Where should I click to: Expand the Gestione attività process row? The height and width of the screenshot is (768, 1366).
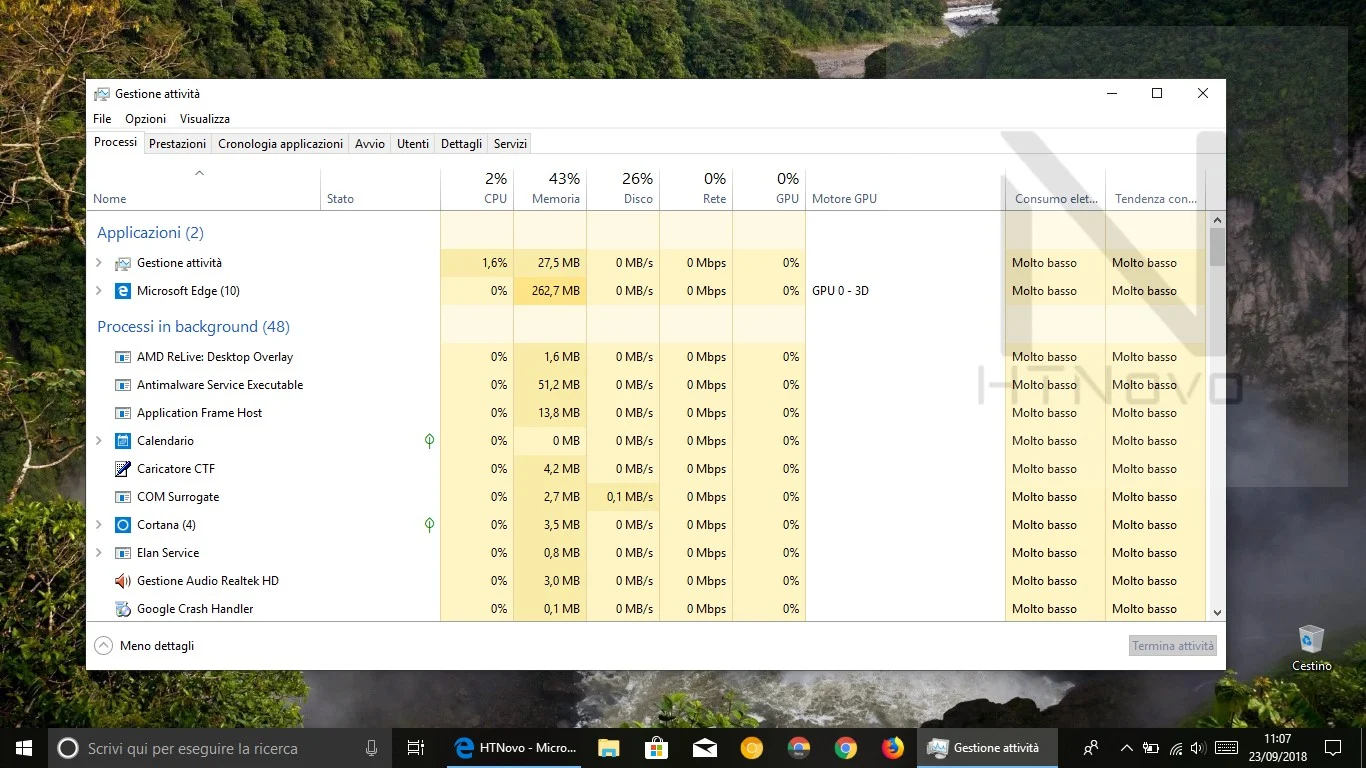[x=98, y=263]
